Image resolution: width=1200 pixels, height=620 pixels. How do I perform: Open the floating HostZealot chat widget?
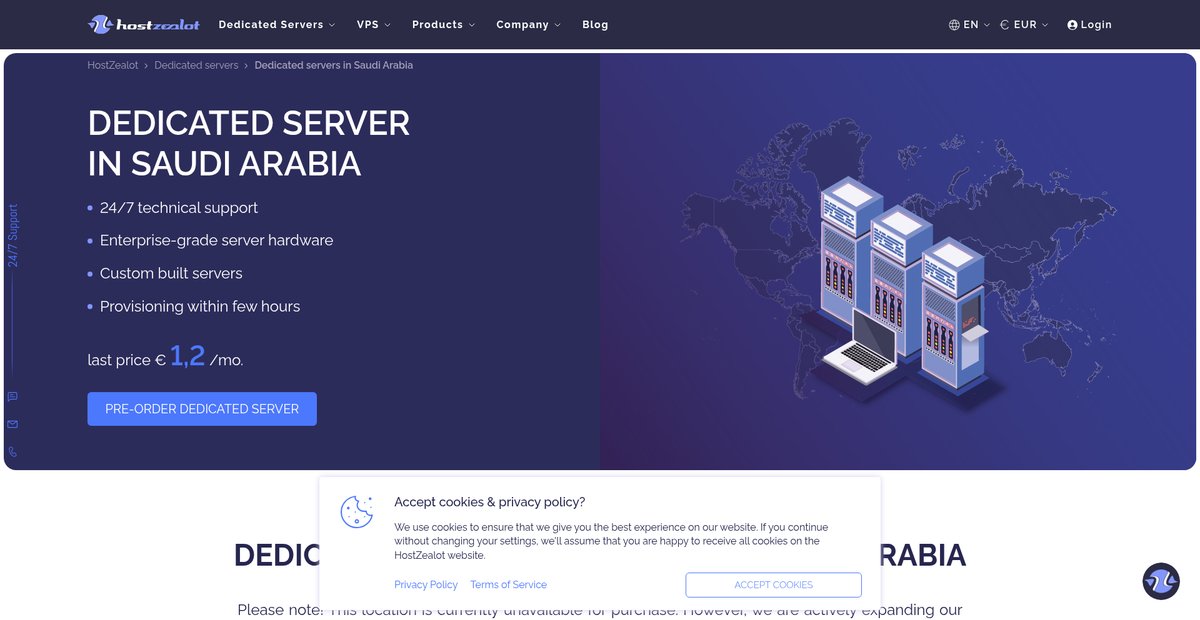pyautogui.click(x=1161, y=581)
